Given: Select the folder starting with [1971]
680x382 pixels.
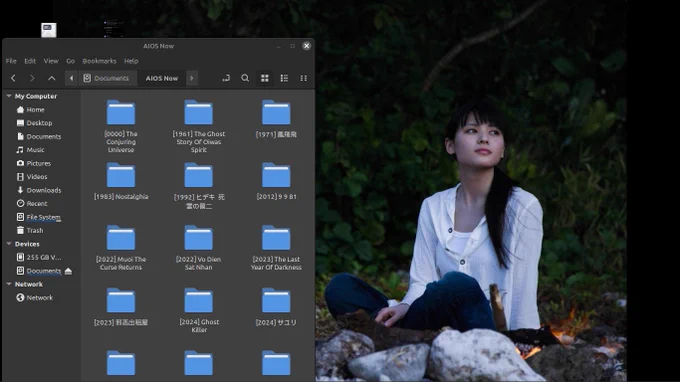Looking at the screenshot, I should (x=276, y=119).
